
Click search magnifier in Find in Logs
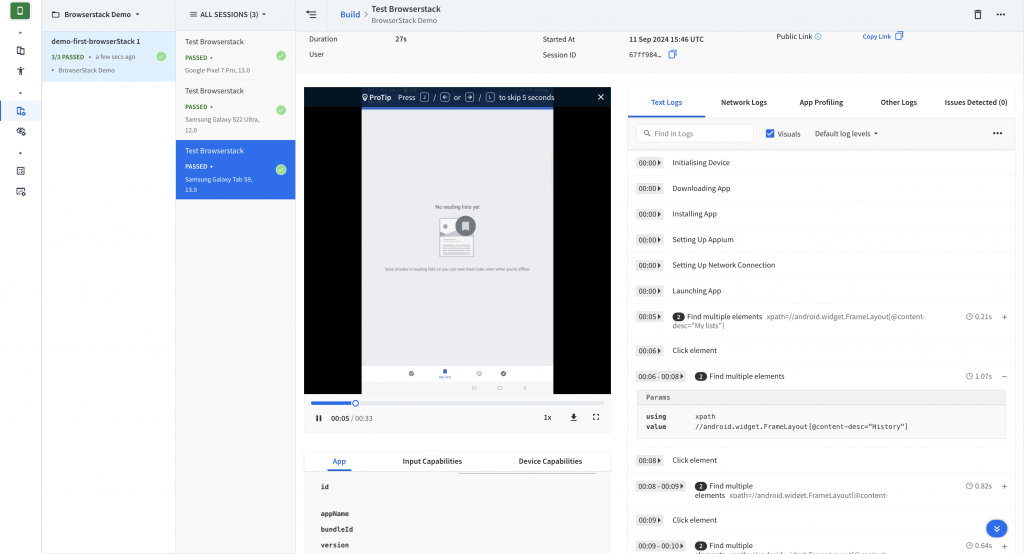647,133
